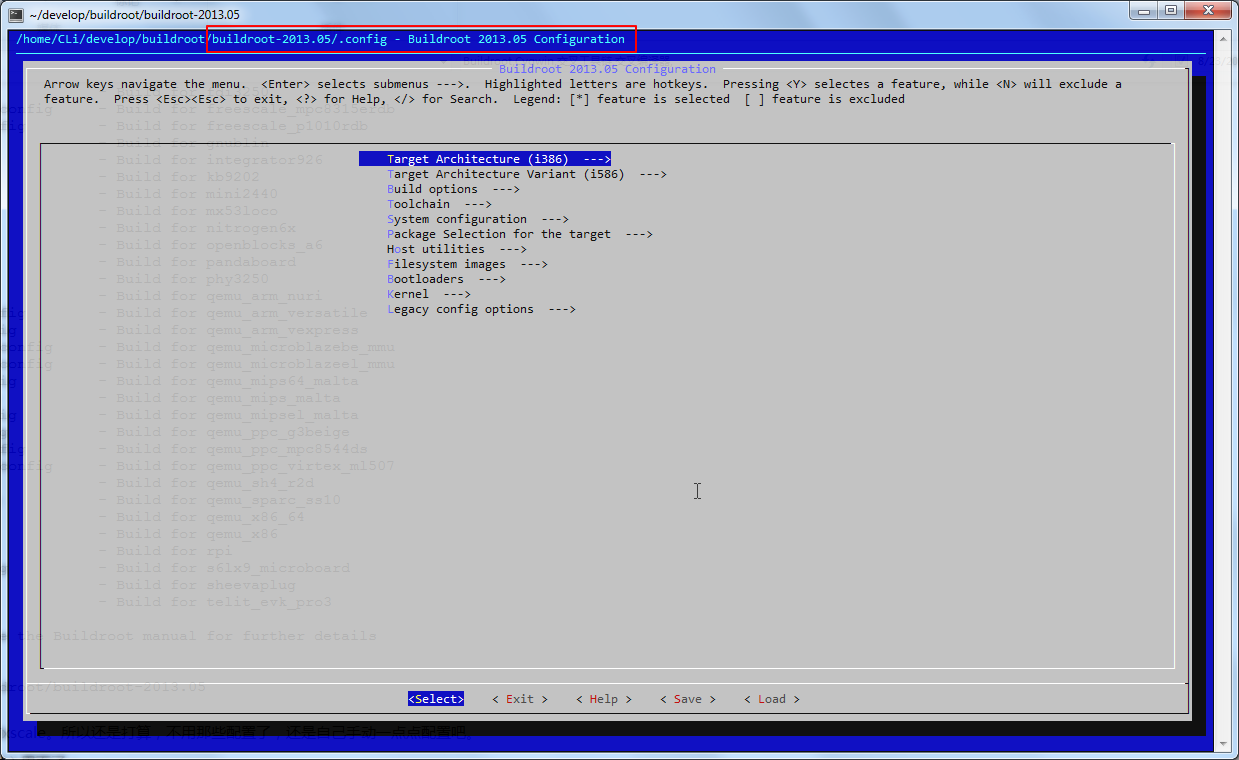Image resolution: width=1239 pixels, height=760 pixels.
Task: Click background text 'Build for pandaboard'
Action: [206, 262]
